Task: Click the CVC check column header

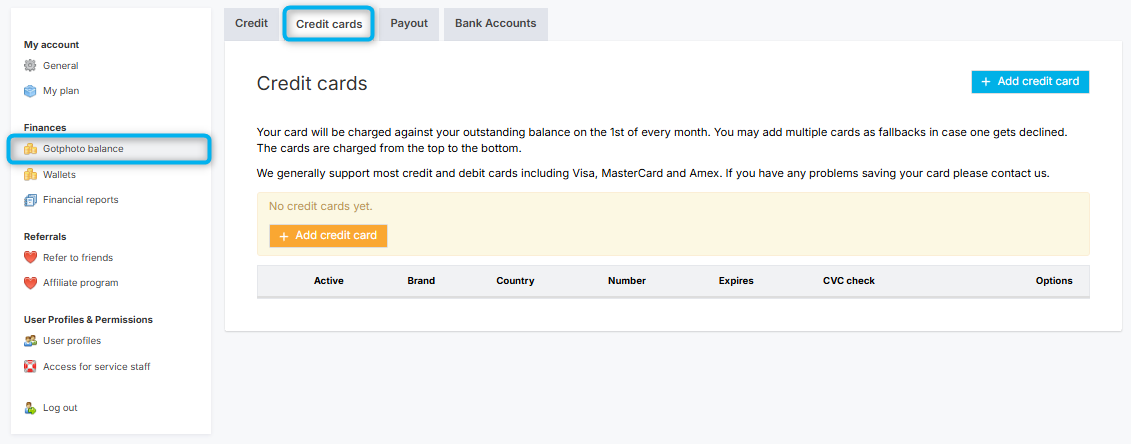Action: coord(849,281)
